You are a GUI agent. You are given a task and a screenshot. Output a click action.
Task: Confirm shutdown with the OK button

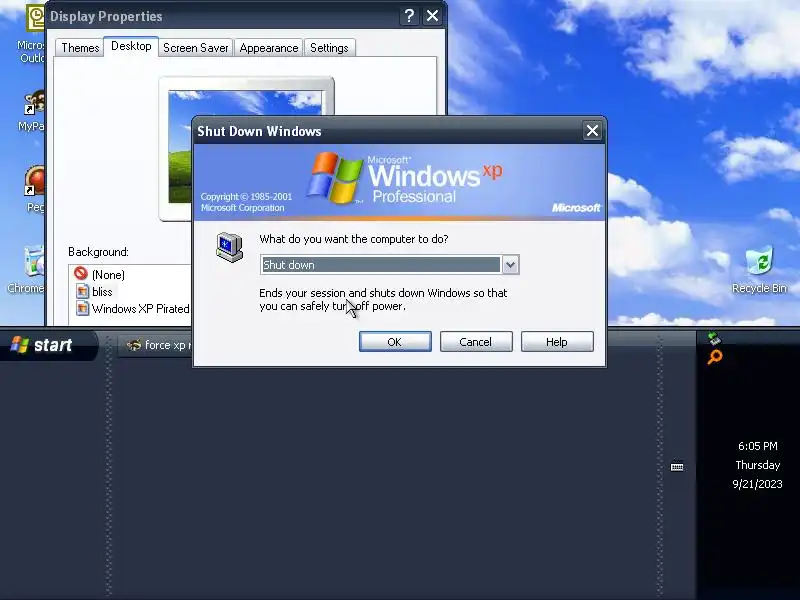[395, 342]
